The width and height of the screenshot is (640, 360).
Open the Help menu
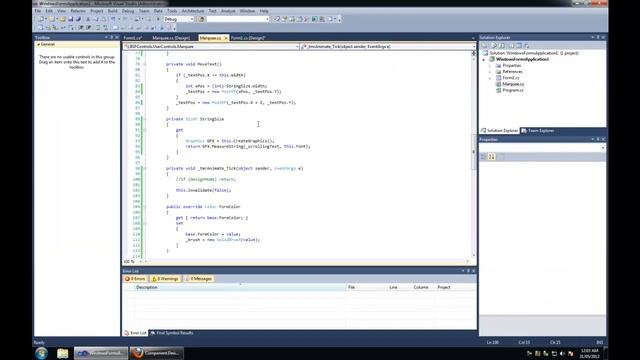(x=264, y=11)
